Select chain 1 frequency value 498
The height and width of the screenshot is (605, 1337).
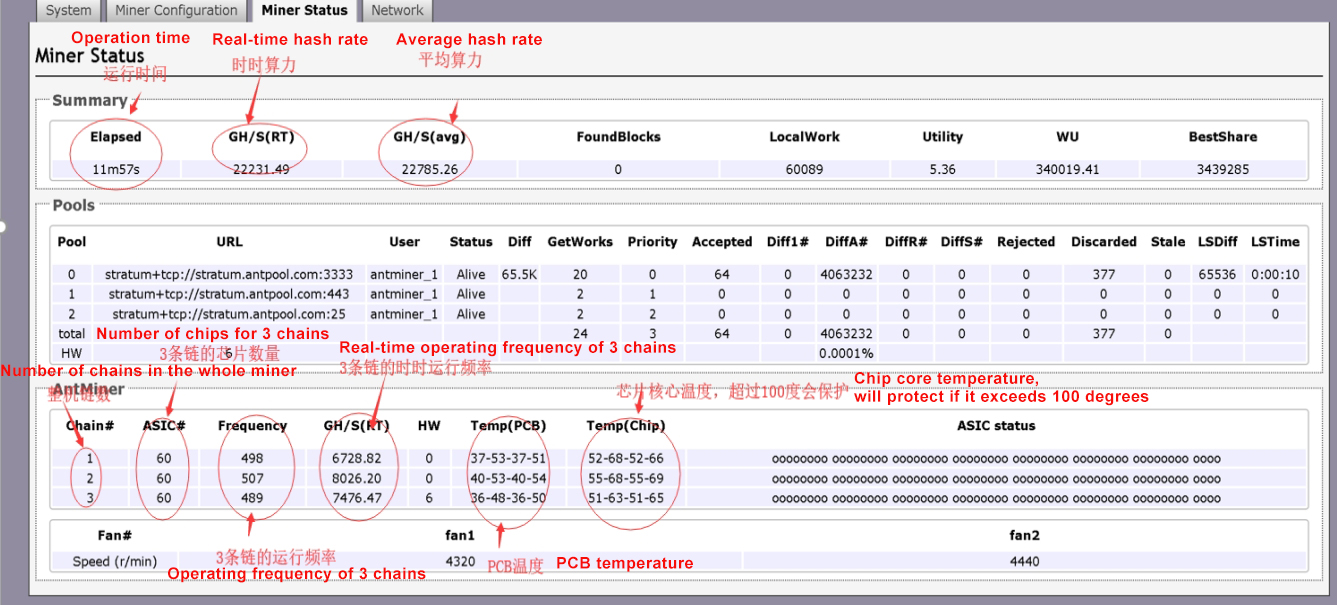pos(252,458)
